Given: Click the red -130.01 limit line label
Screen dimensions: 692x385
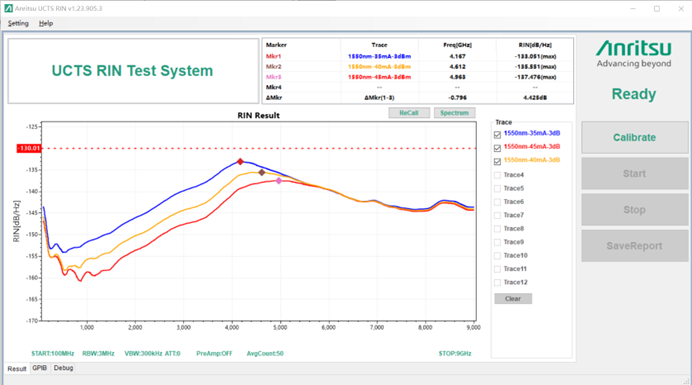Looking at the screenshot, I should point(29,148).
